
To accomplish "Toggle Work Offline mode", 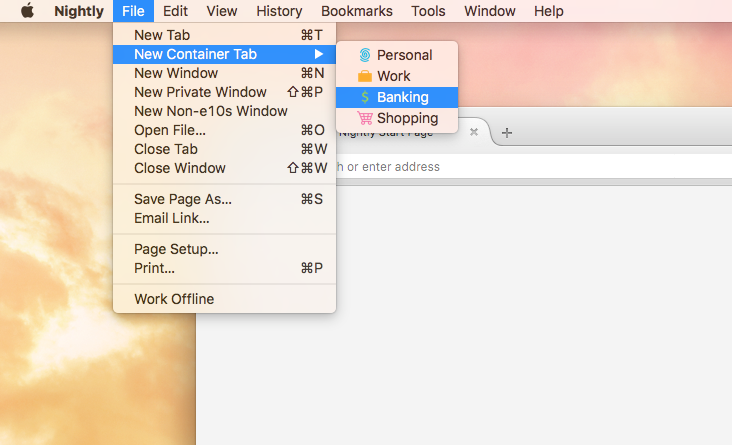I will click(x=224, y=299).
